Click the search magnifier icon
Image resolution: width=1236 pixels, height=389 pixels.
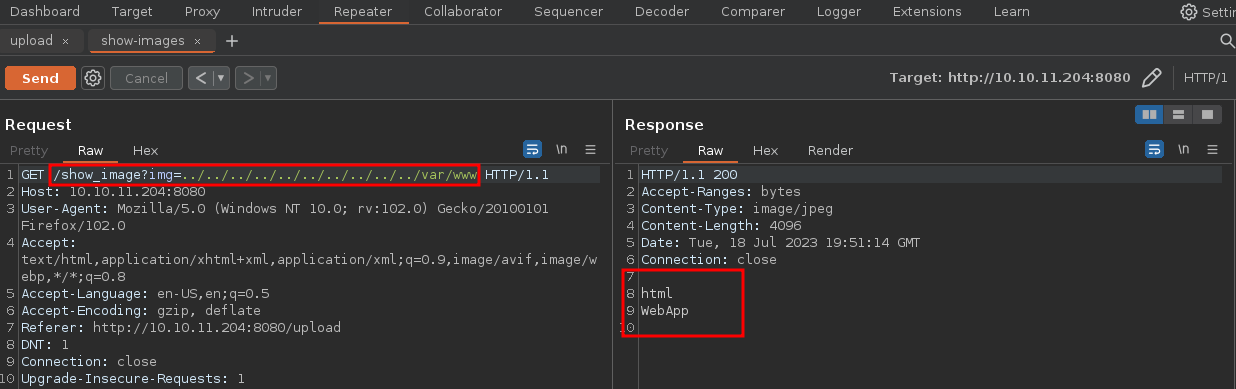tap(1227, 41)
